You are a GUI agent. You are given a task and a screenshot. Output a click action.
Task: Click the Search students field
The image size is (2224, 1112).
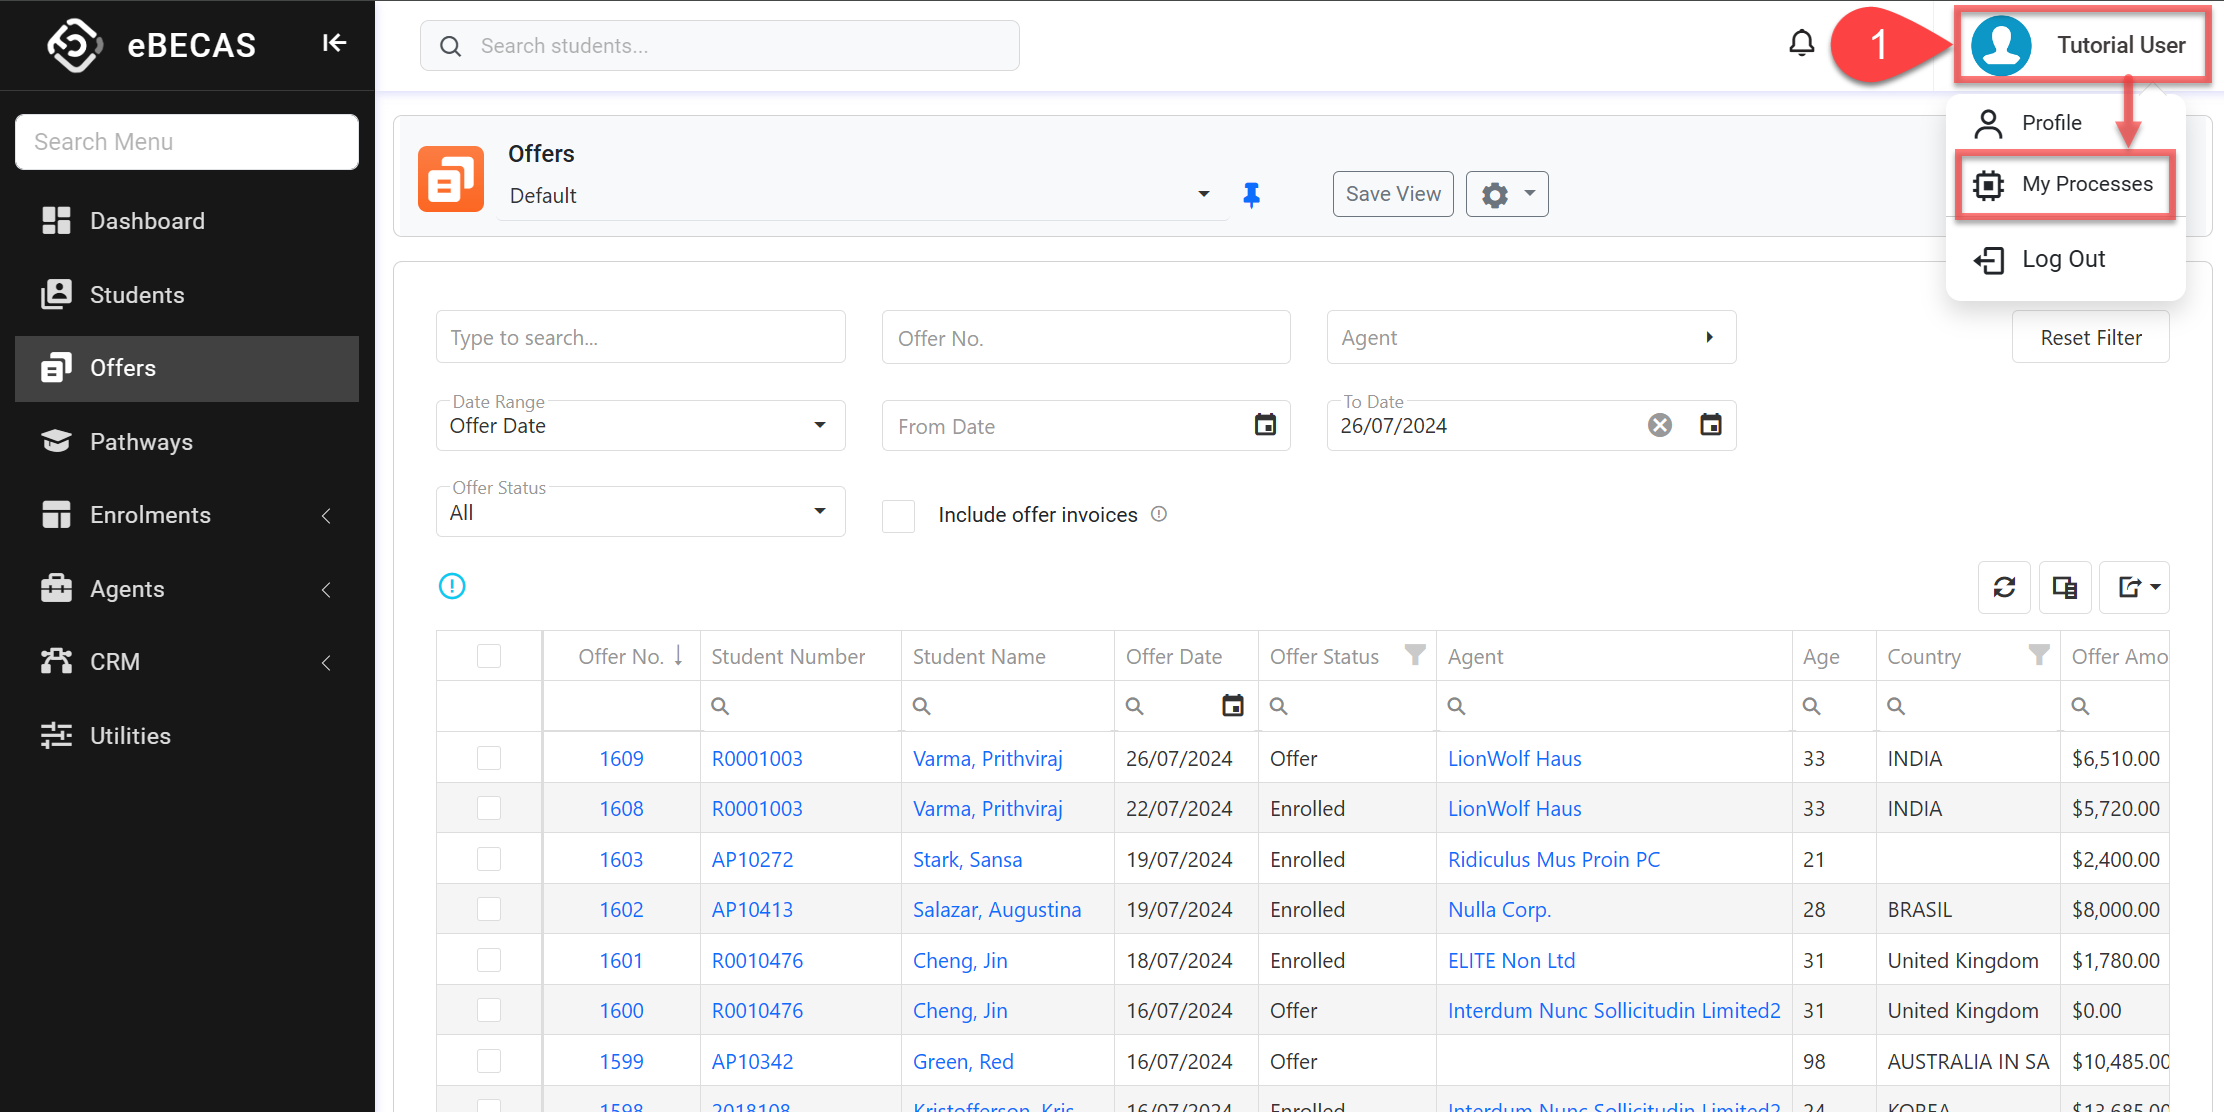(x=720, y=46)
